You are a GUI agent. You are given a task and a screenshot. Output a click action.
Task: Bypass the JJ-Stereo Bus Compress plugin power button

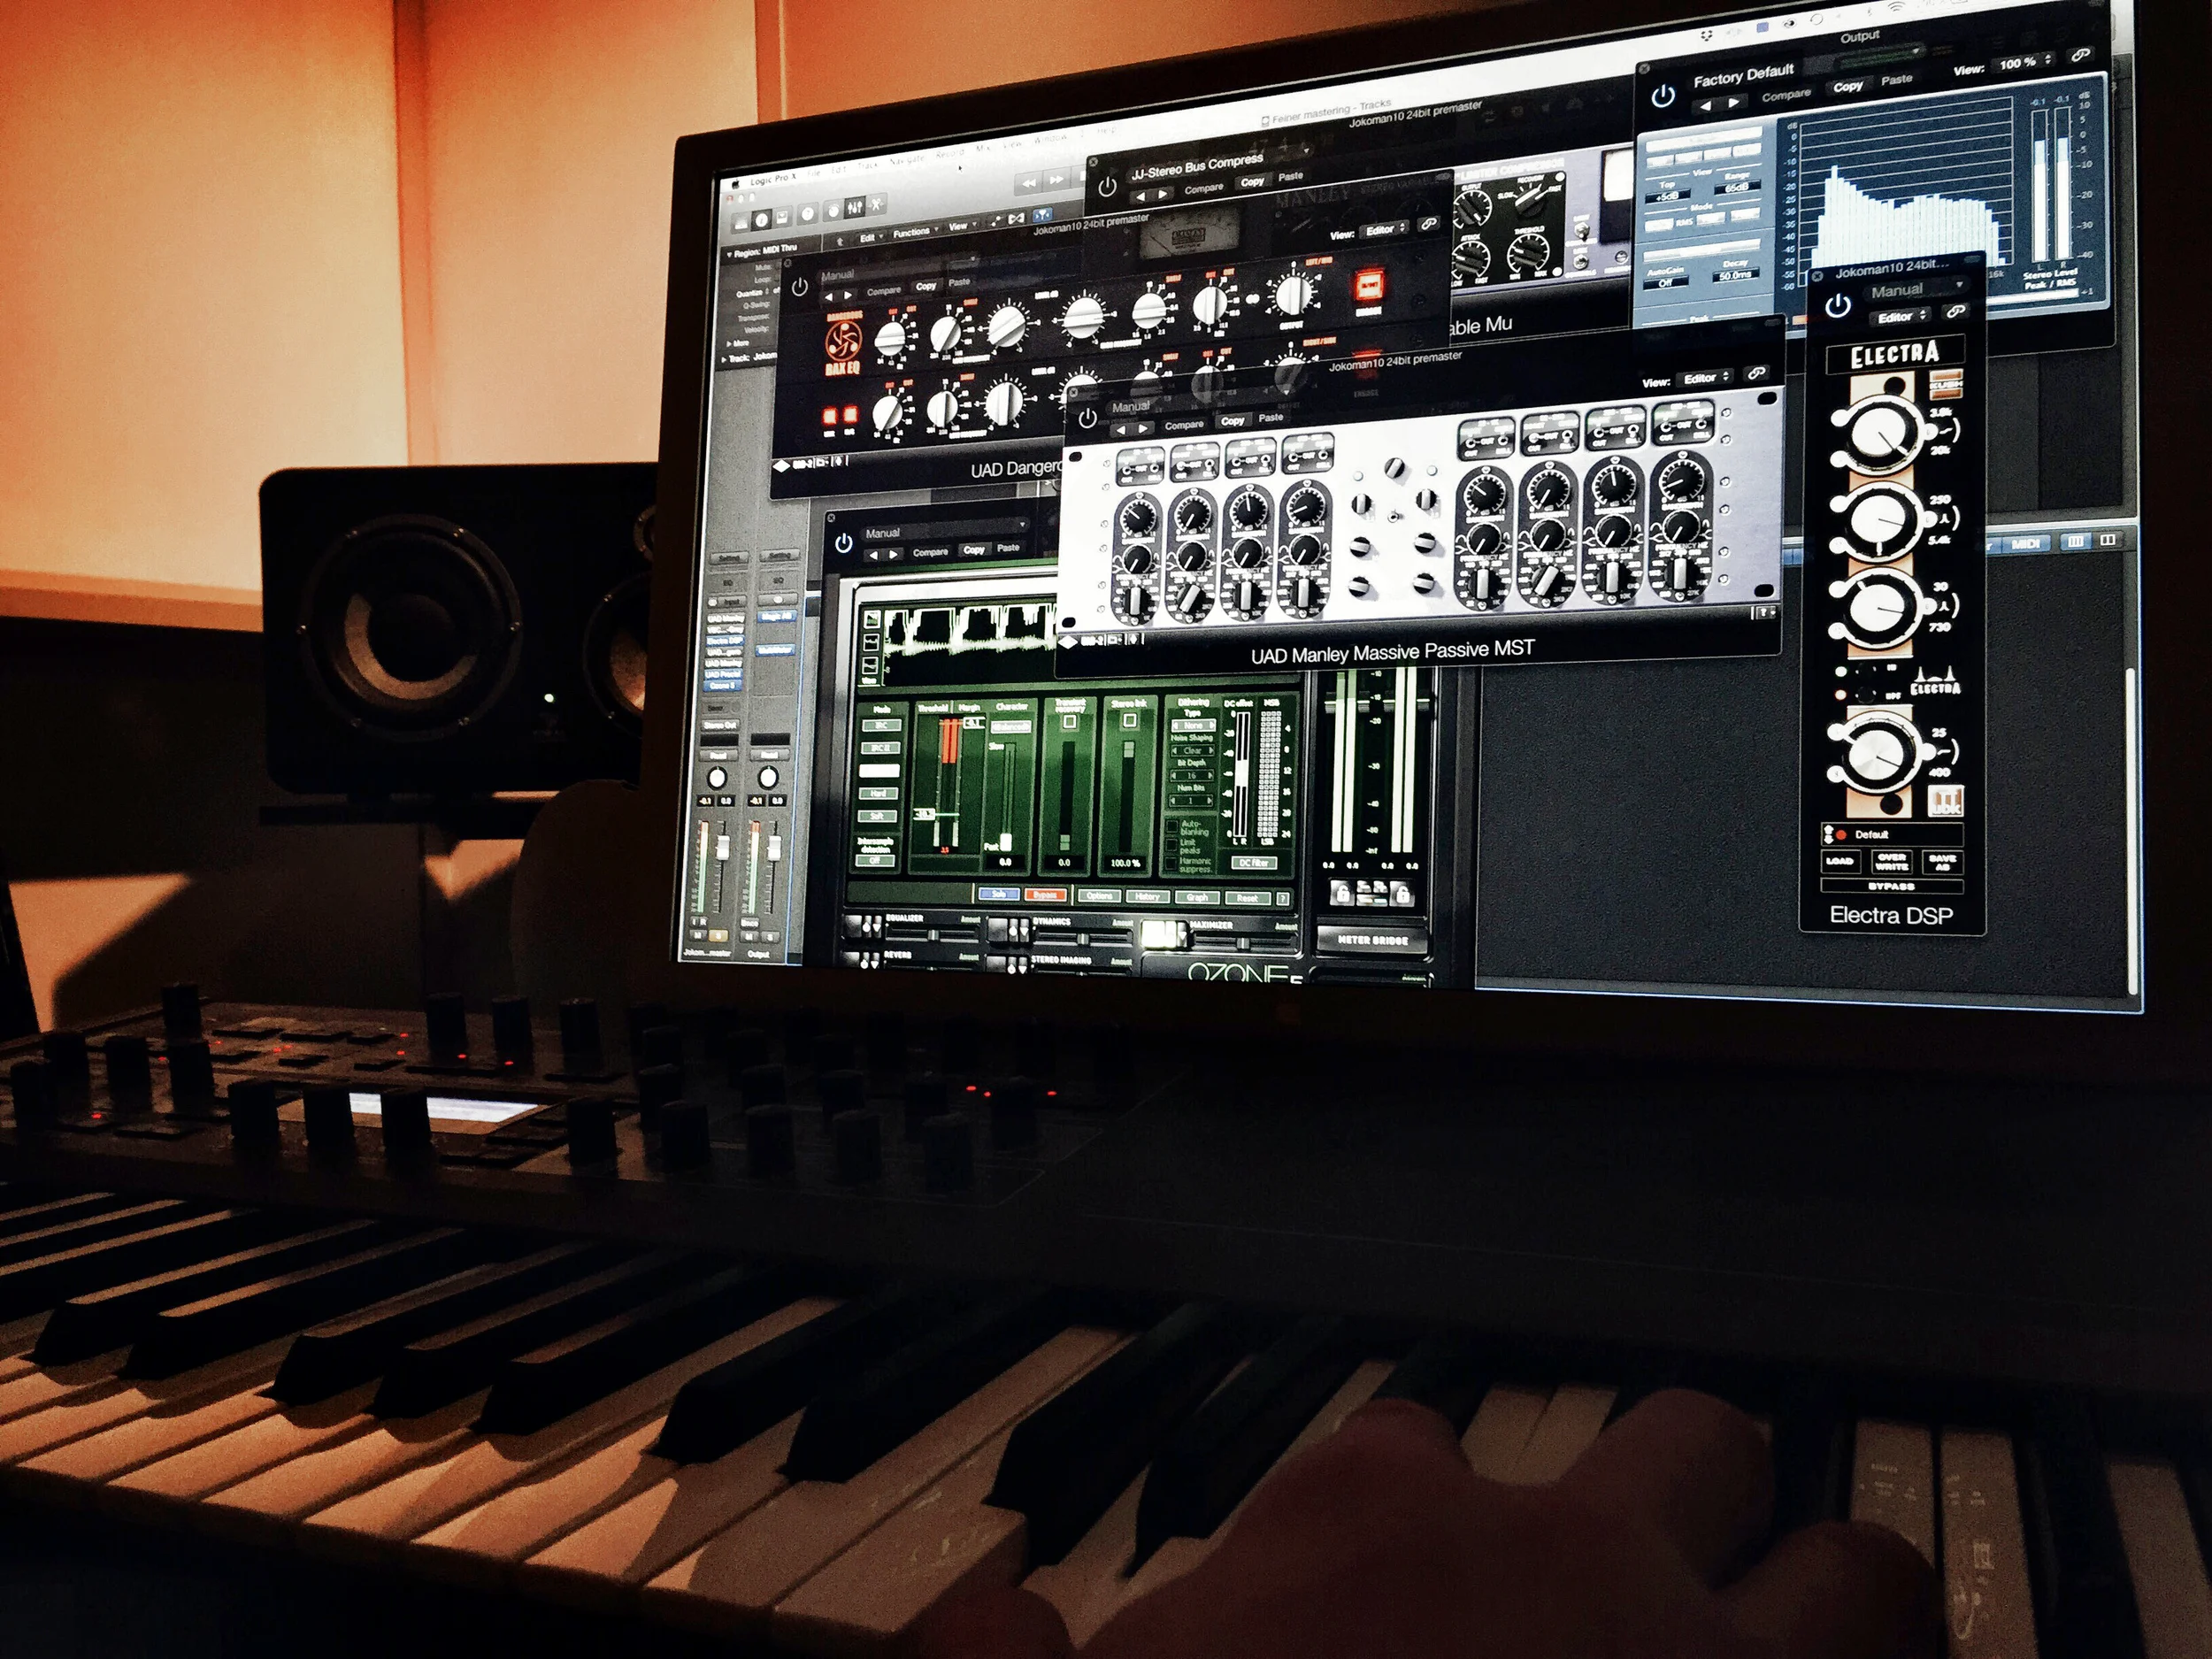point(1107,188)
